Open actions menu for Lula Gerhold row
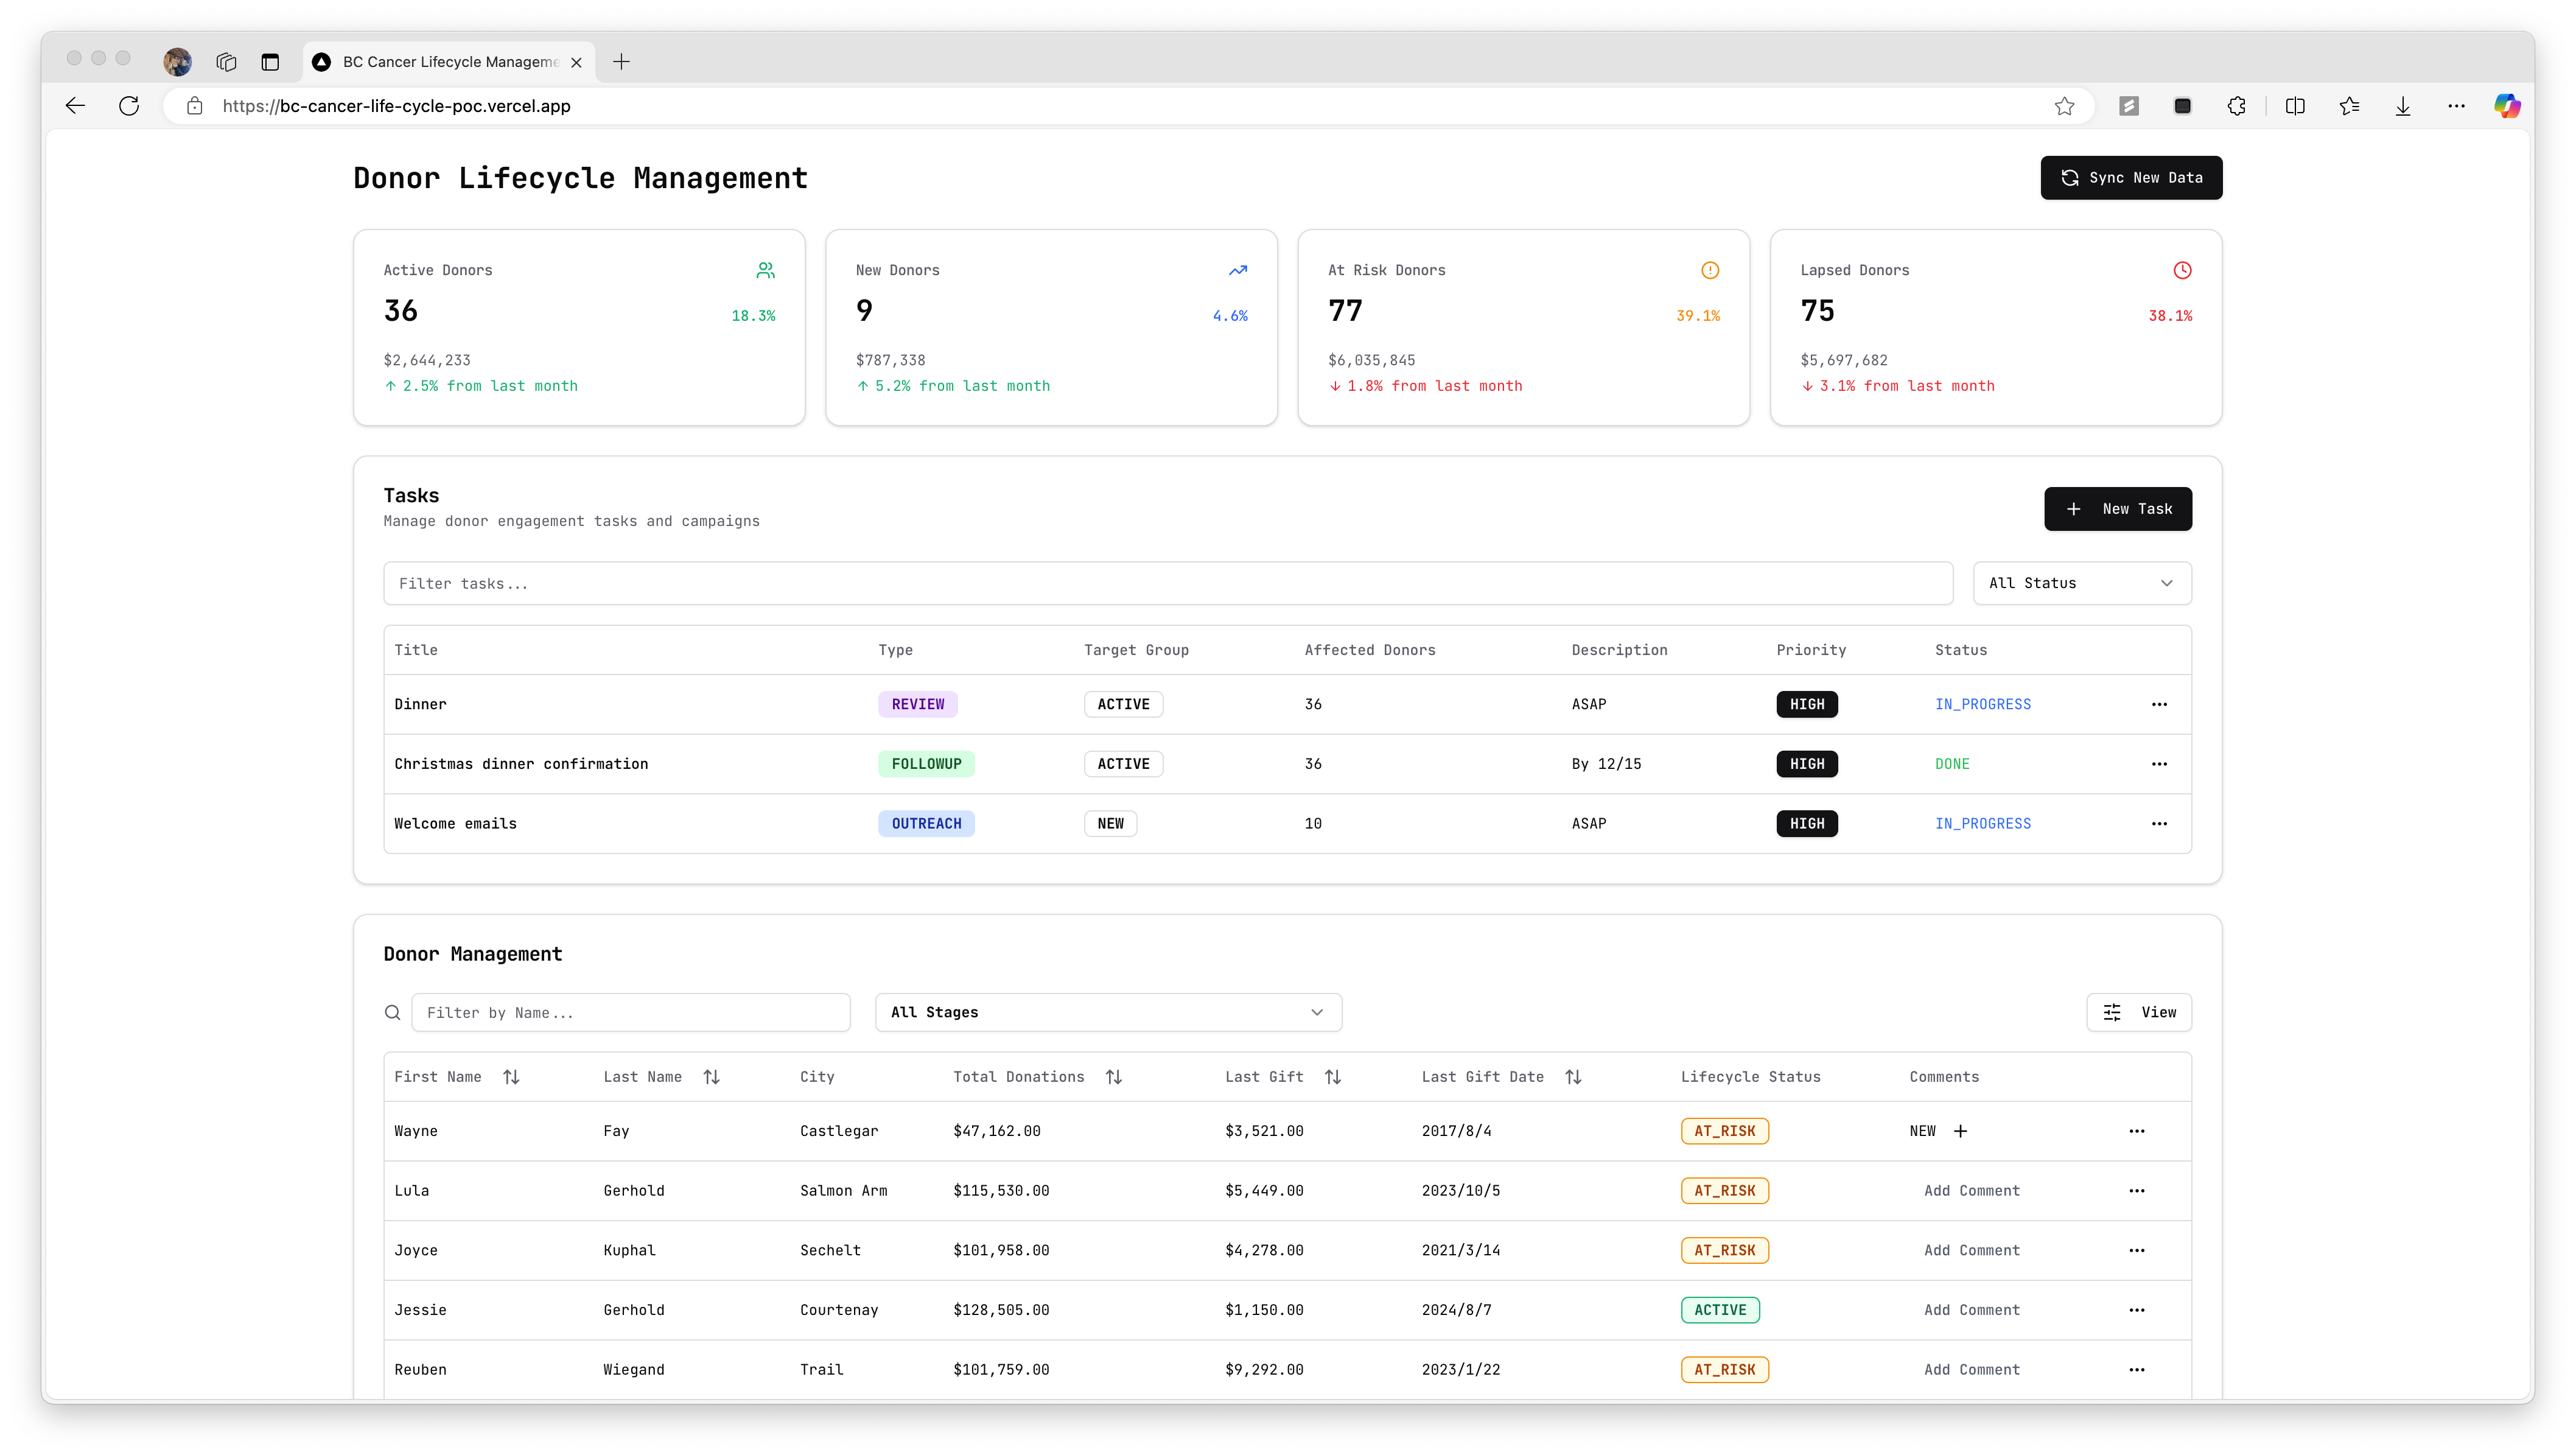 (x=2137, y=1191)
